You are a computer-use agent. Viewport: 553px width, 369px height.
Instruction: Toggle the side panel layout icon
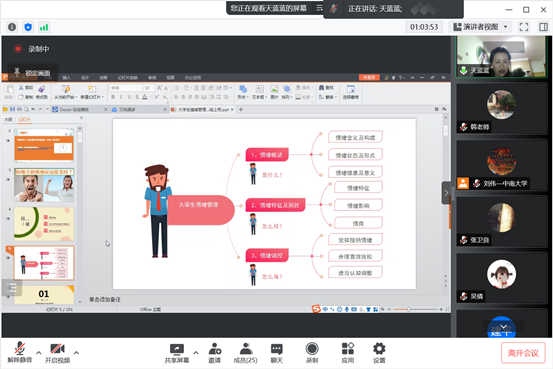click(543, 27)
